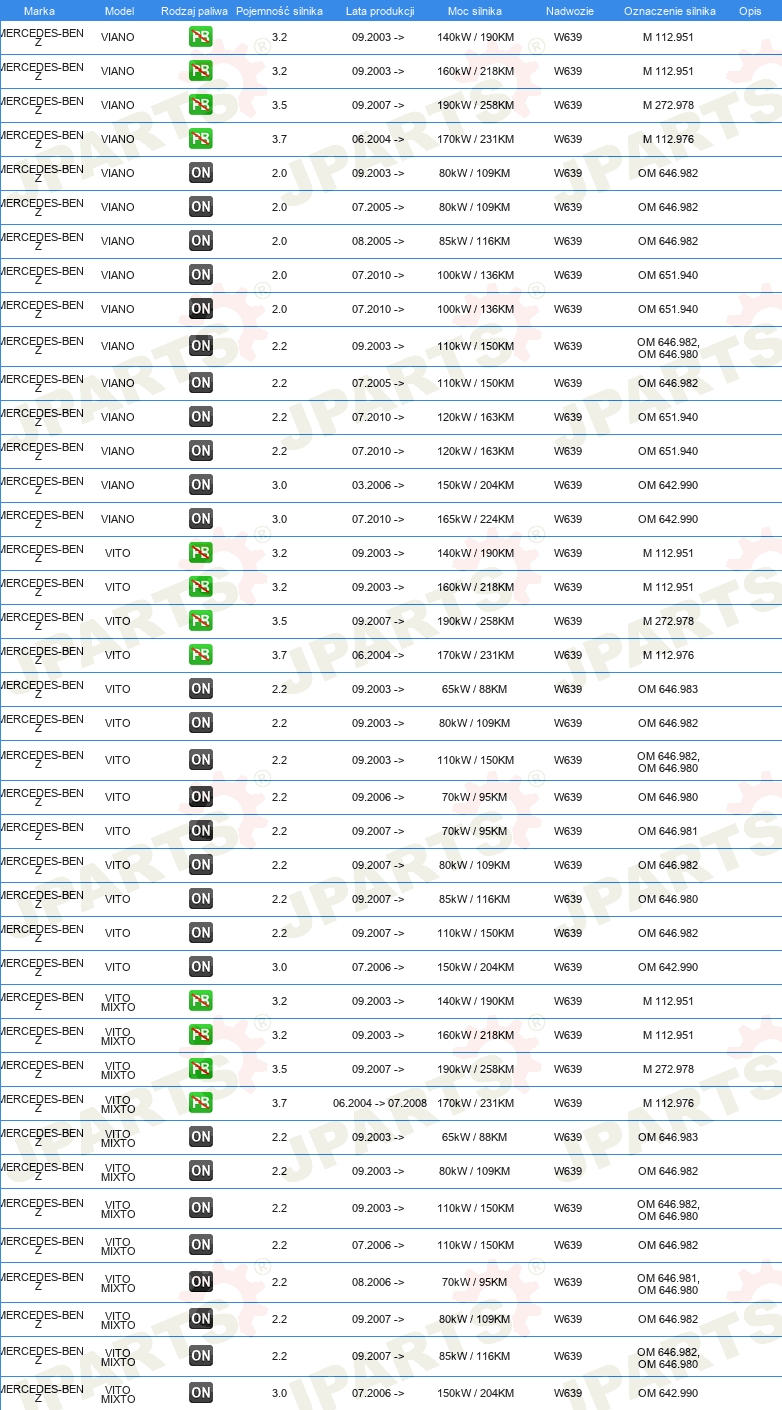
Task: Select the ON icon for VIANO 3.0 165kW/224KM
Action: (200, 519)
